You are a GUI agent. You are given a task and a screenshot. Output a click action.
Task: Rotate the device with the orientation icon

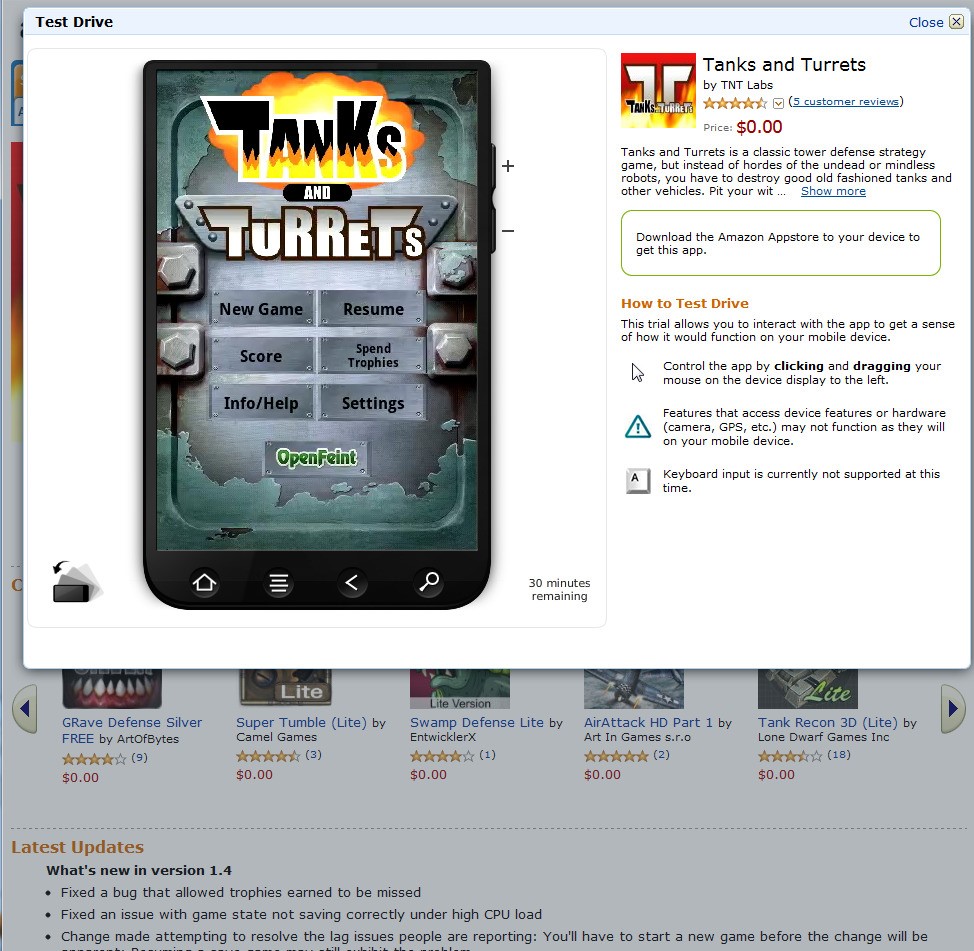click(76, 581)
